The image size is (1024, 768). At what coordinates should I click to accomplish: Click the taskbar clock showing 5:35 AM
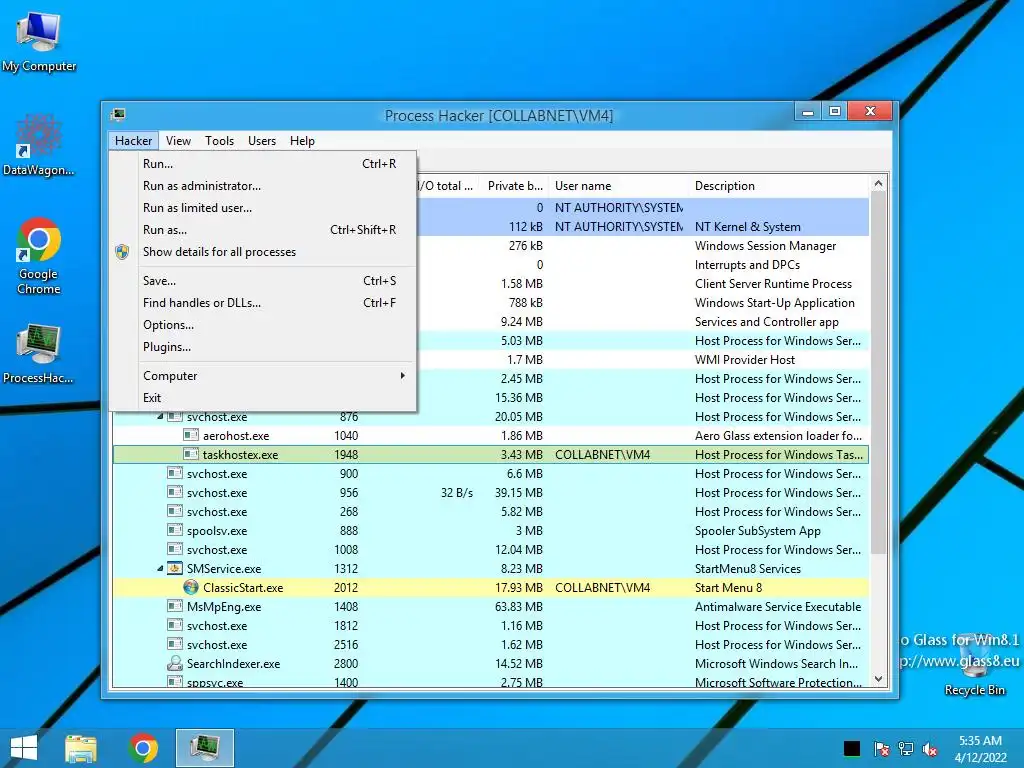pyautogui.click(x=980, y=748)
